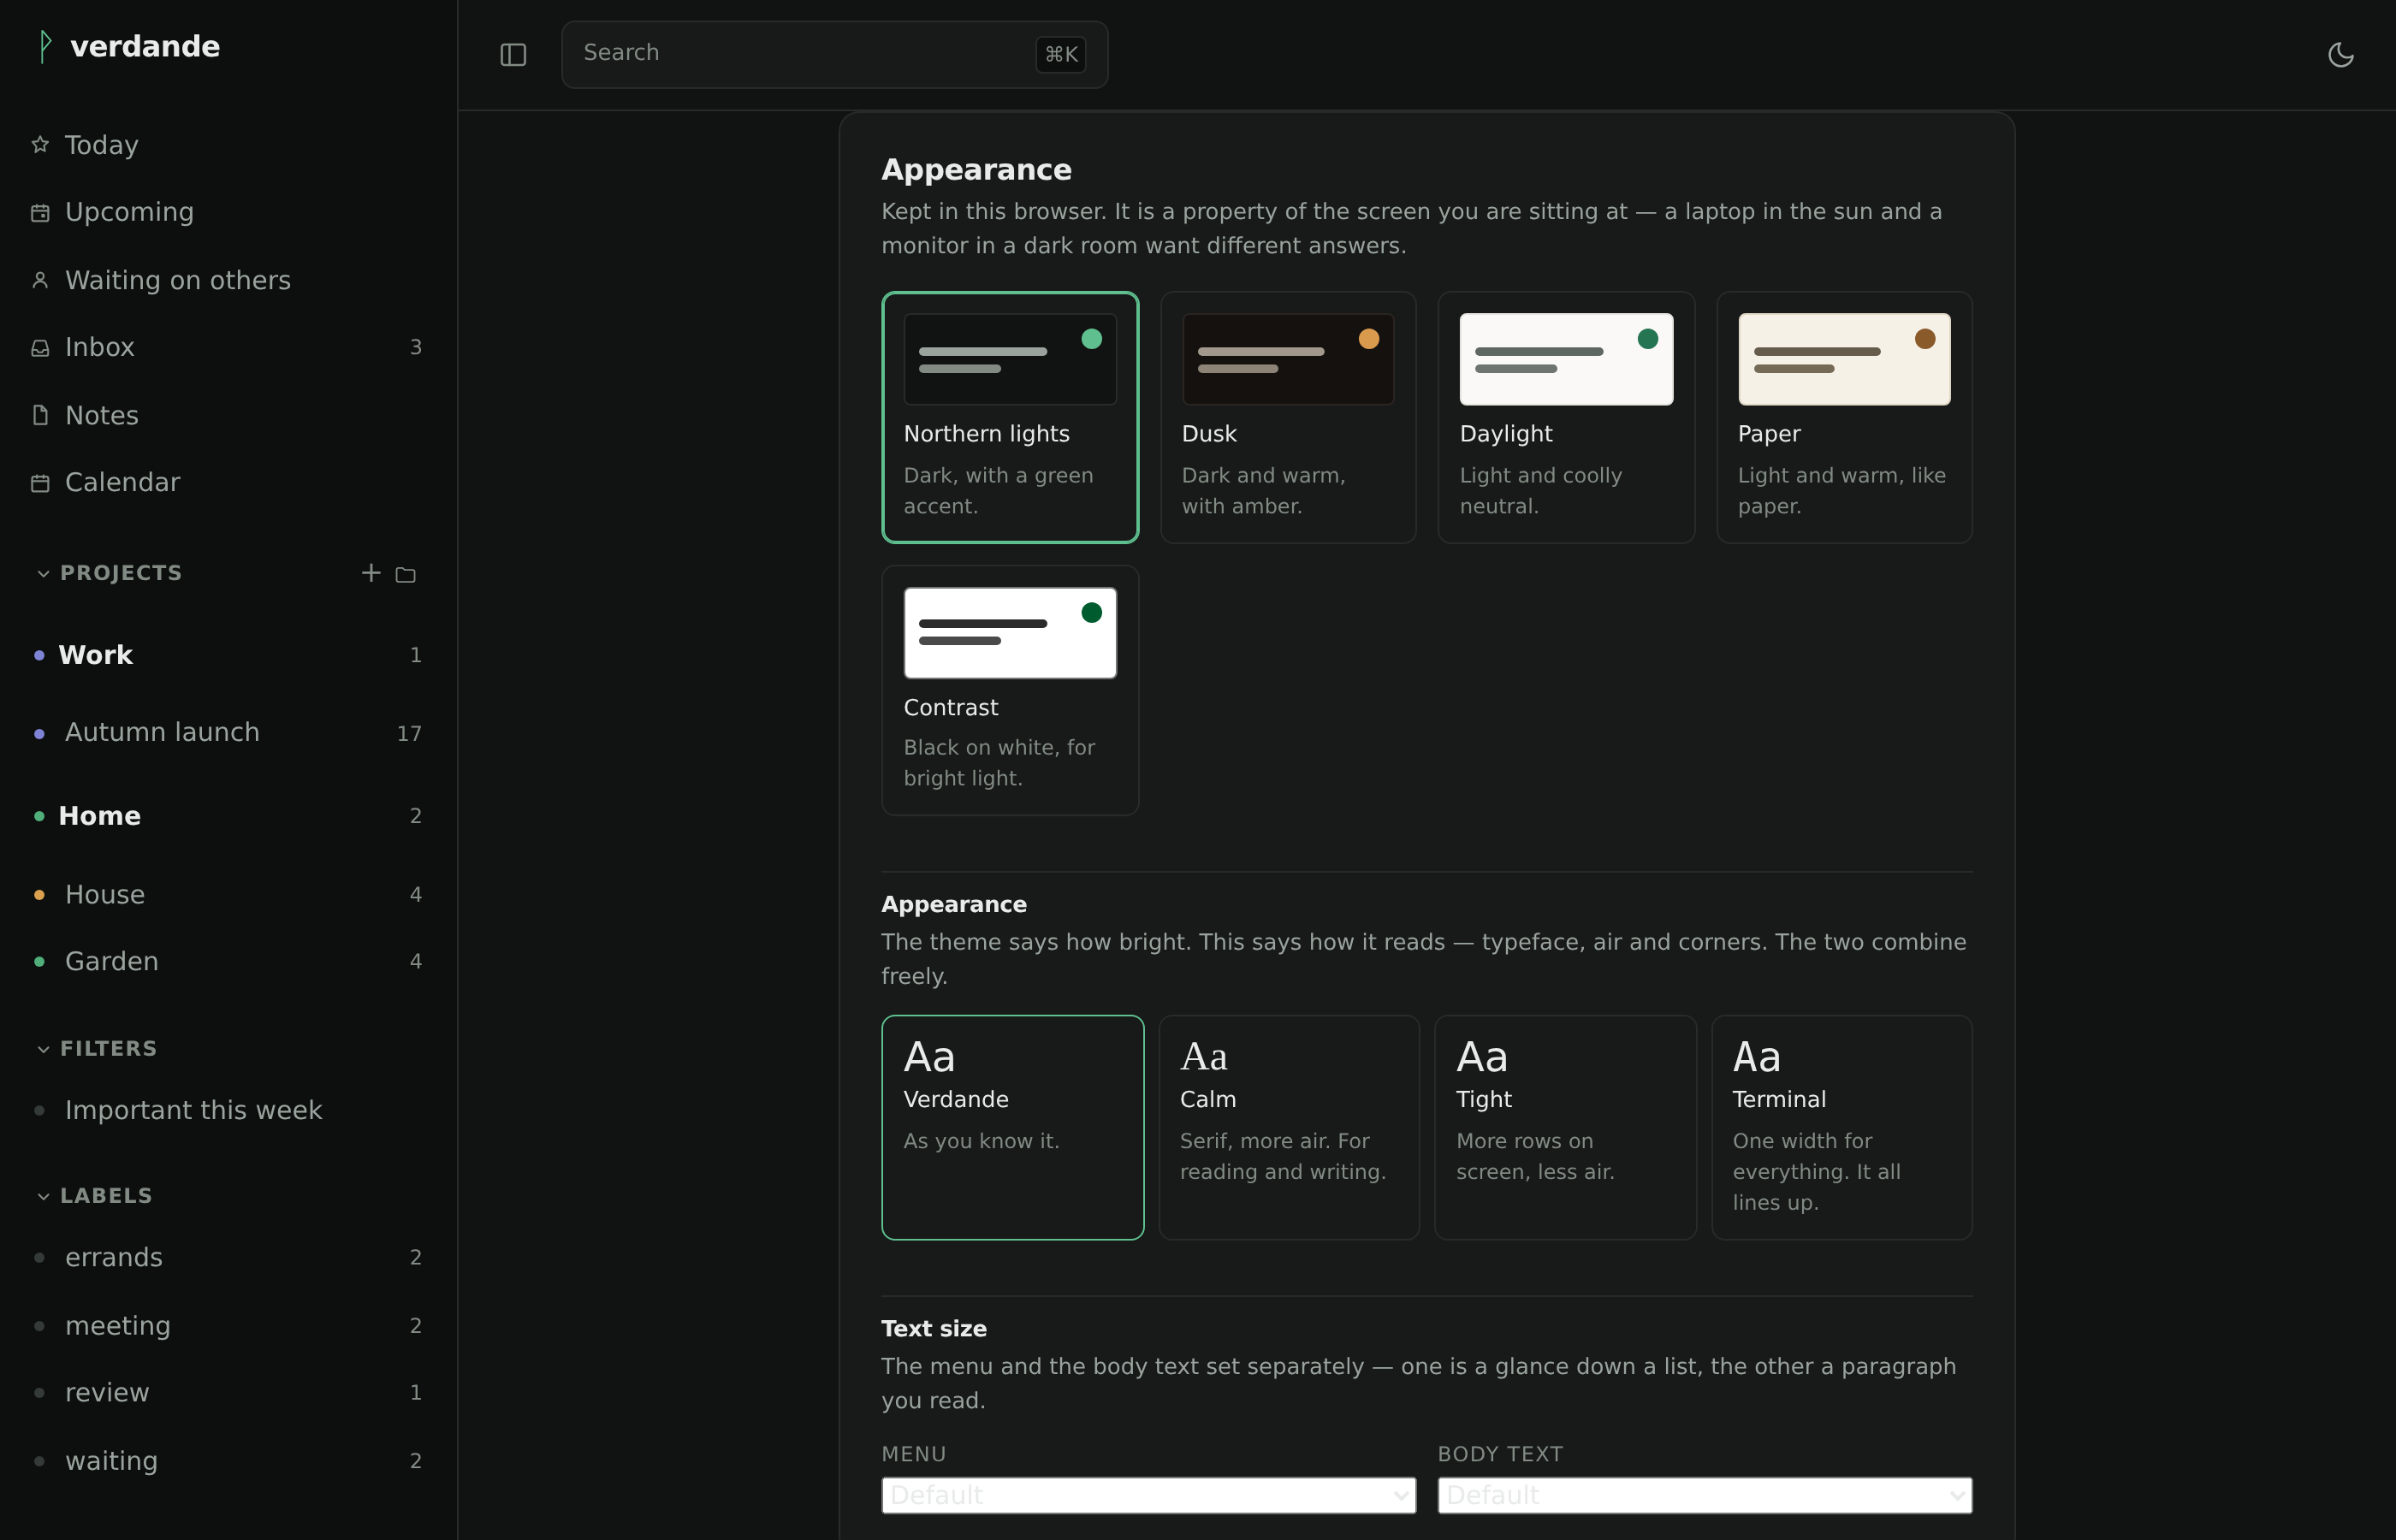Choose the Daylight theme

point(1566,417)
